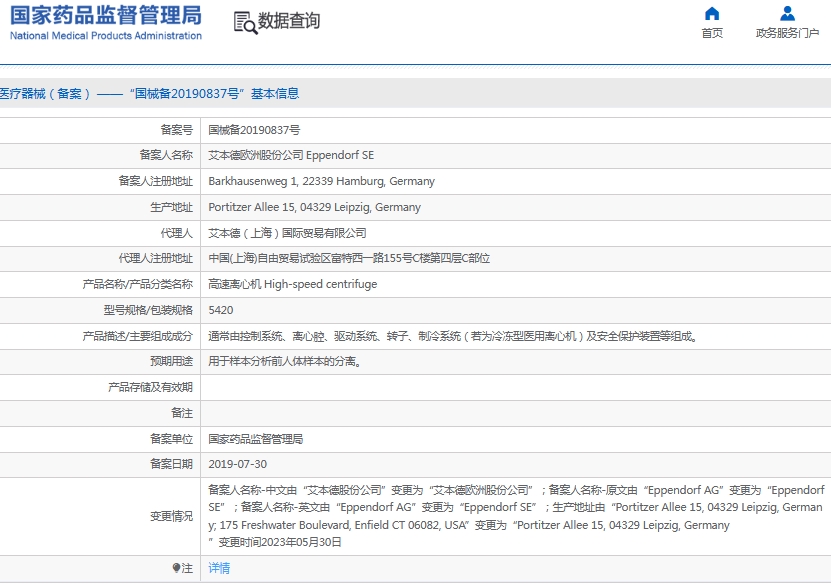Click the first line of 变更情况 text
This screenshot has height=585, width=831.
516,490
